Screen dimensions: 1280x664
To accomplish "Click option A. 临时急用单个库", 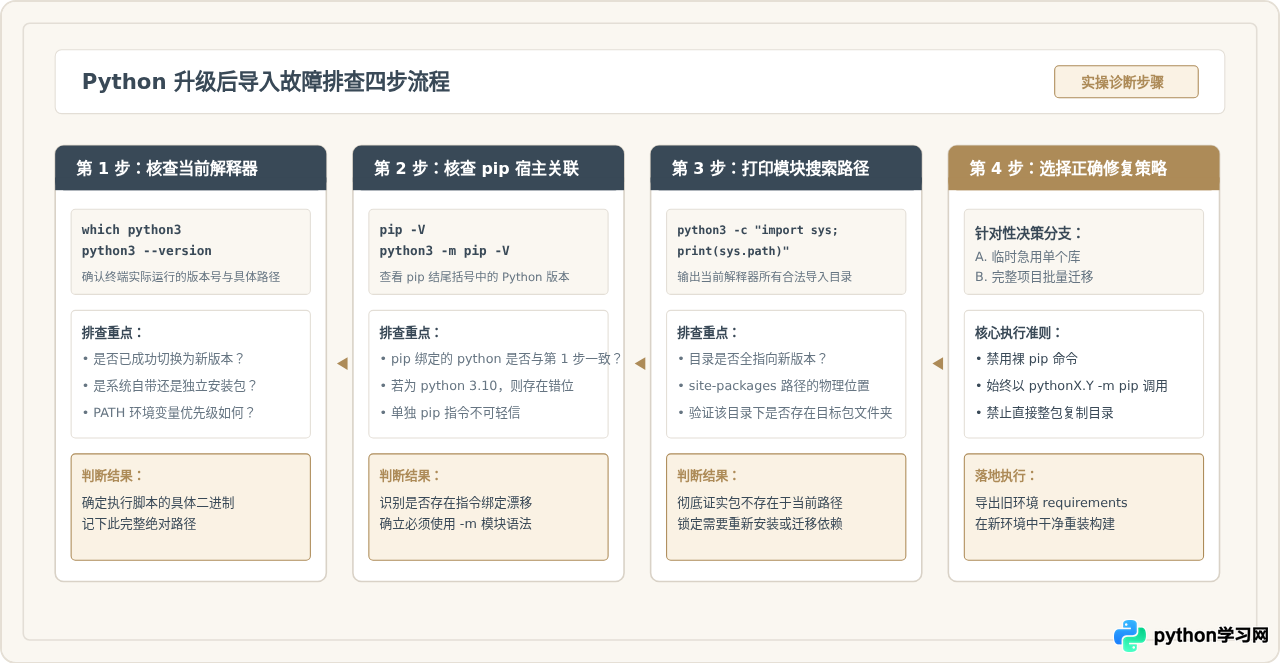I will pos(1027,257).
